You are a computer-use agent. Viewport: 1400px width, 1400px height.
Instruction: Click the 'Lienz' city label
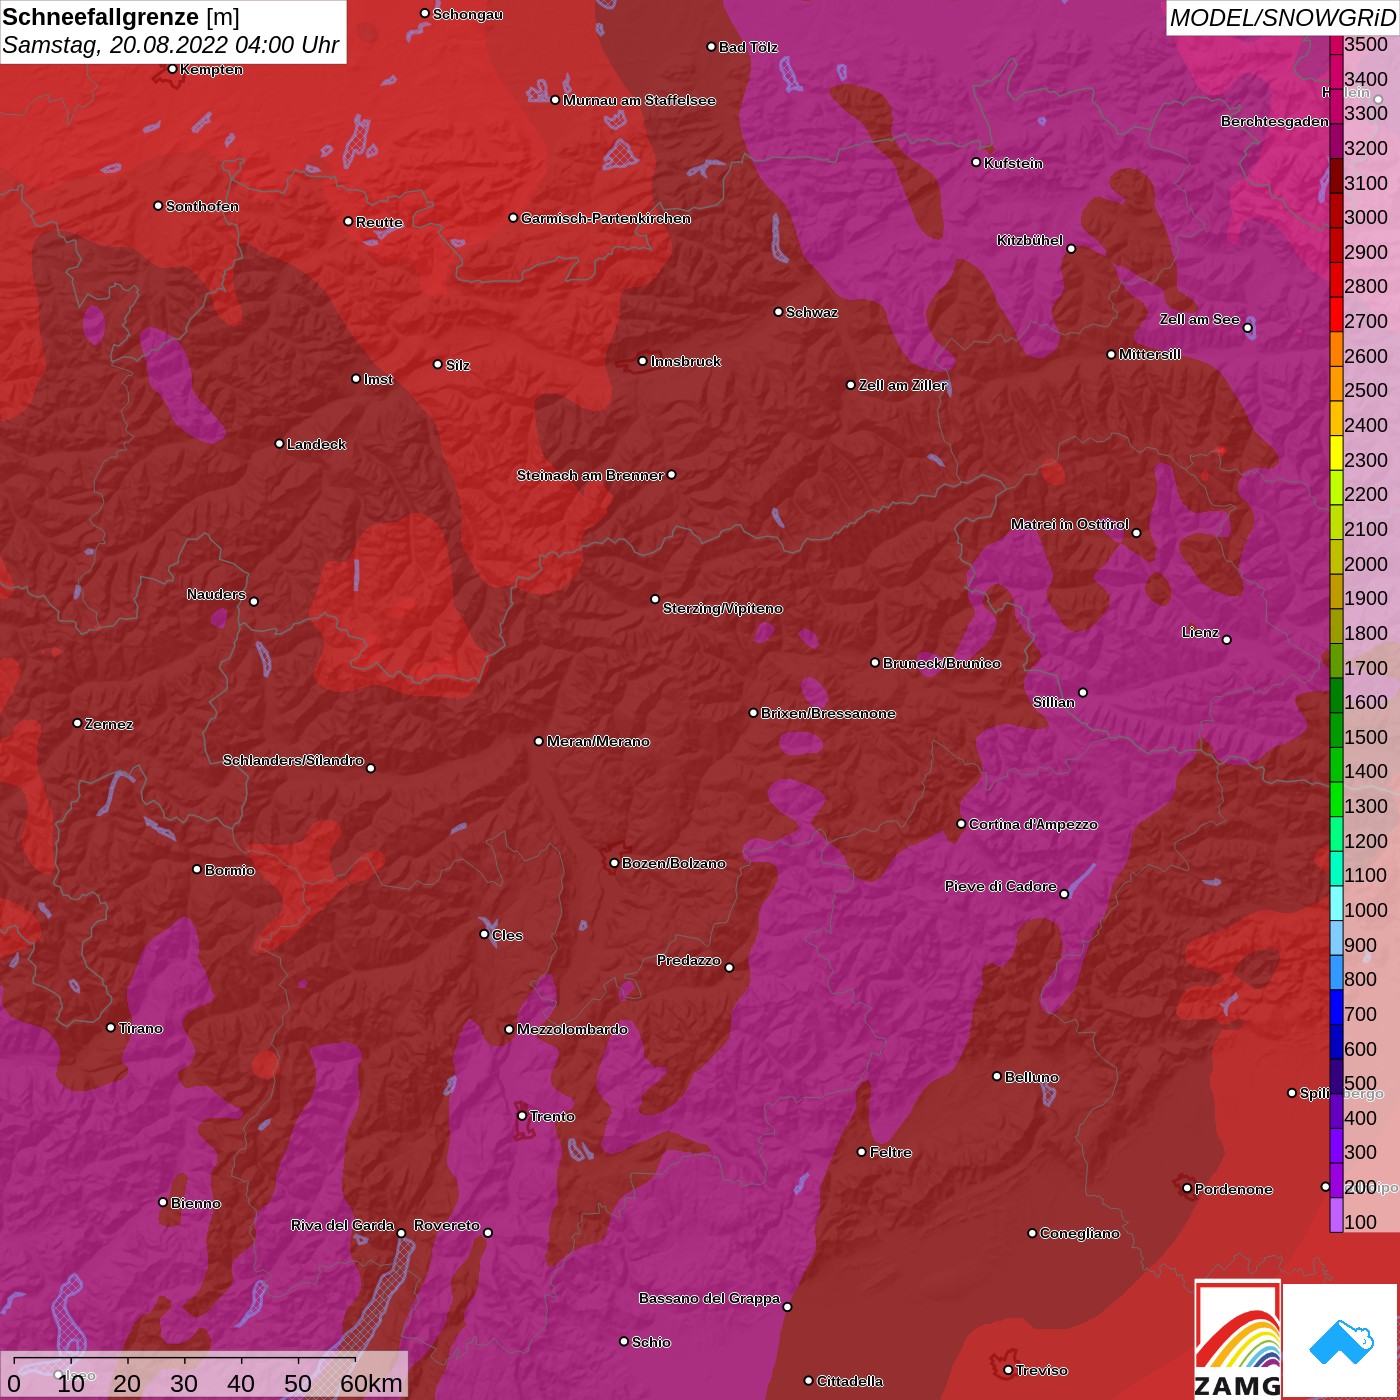tap(1200, 632)
